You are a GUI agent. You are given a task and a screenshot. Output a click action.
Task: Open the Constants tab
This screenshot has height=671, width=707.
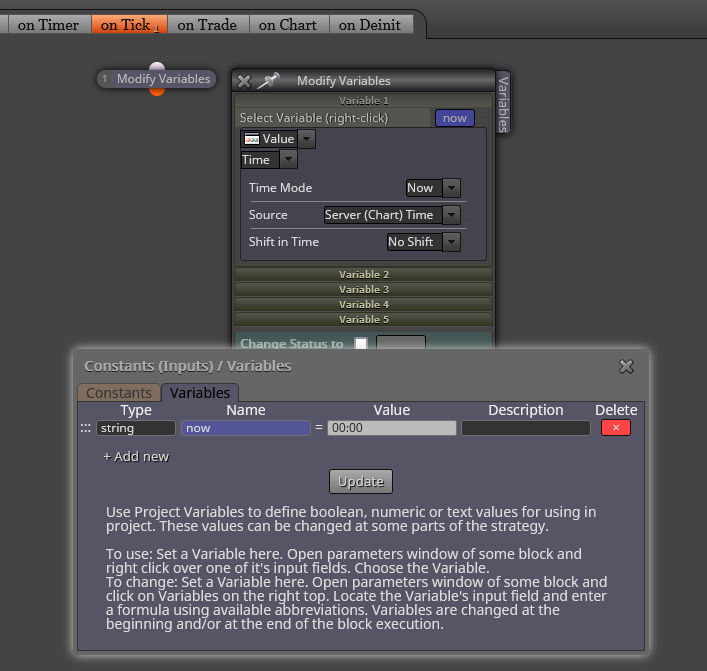click(x=119, y=392)
